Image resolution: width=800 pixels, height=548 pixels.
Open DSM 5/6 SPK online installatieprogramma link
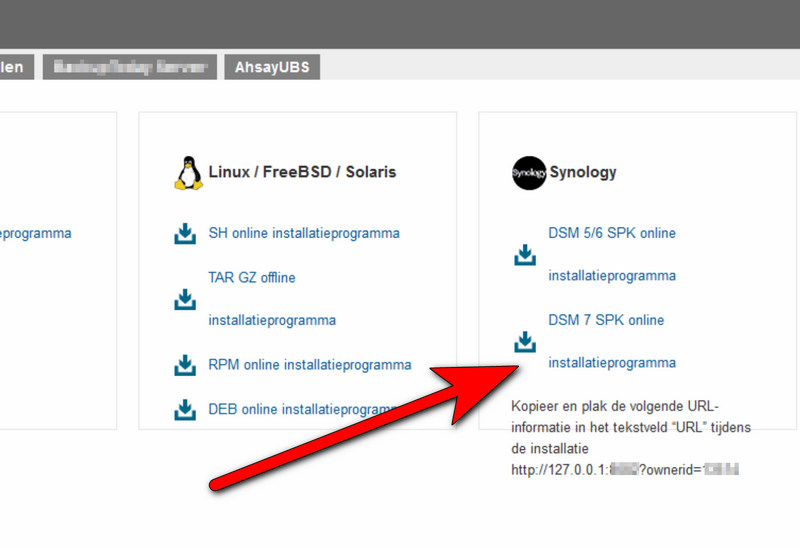(612, 254)
